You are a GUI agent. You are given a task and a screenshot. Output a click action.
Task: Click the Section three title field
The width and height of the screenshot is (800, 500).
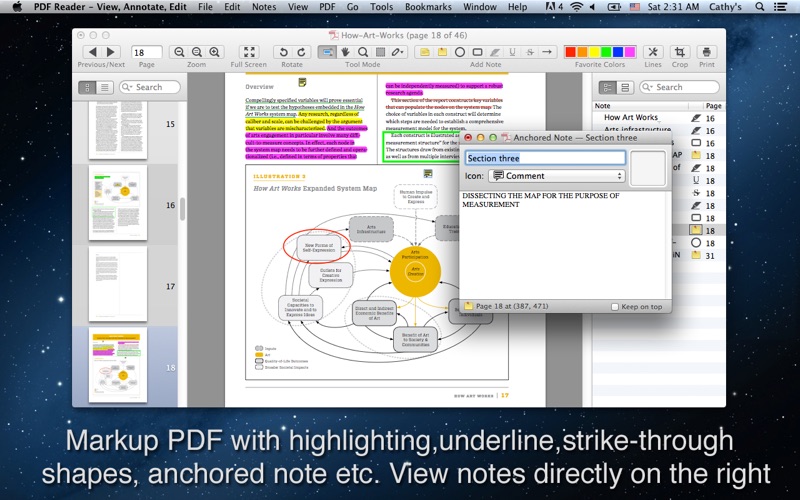tap(545, 158)
